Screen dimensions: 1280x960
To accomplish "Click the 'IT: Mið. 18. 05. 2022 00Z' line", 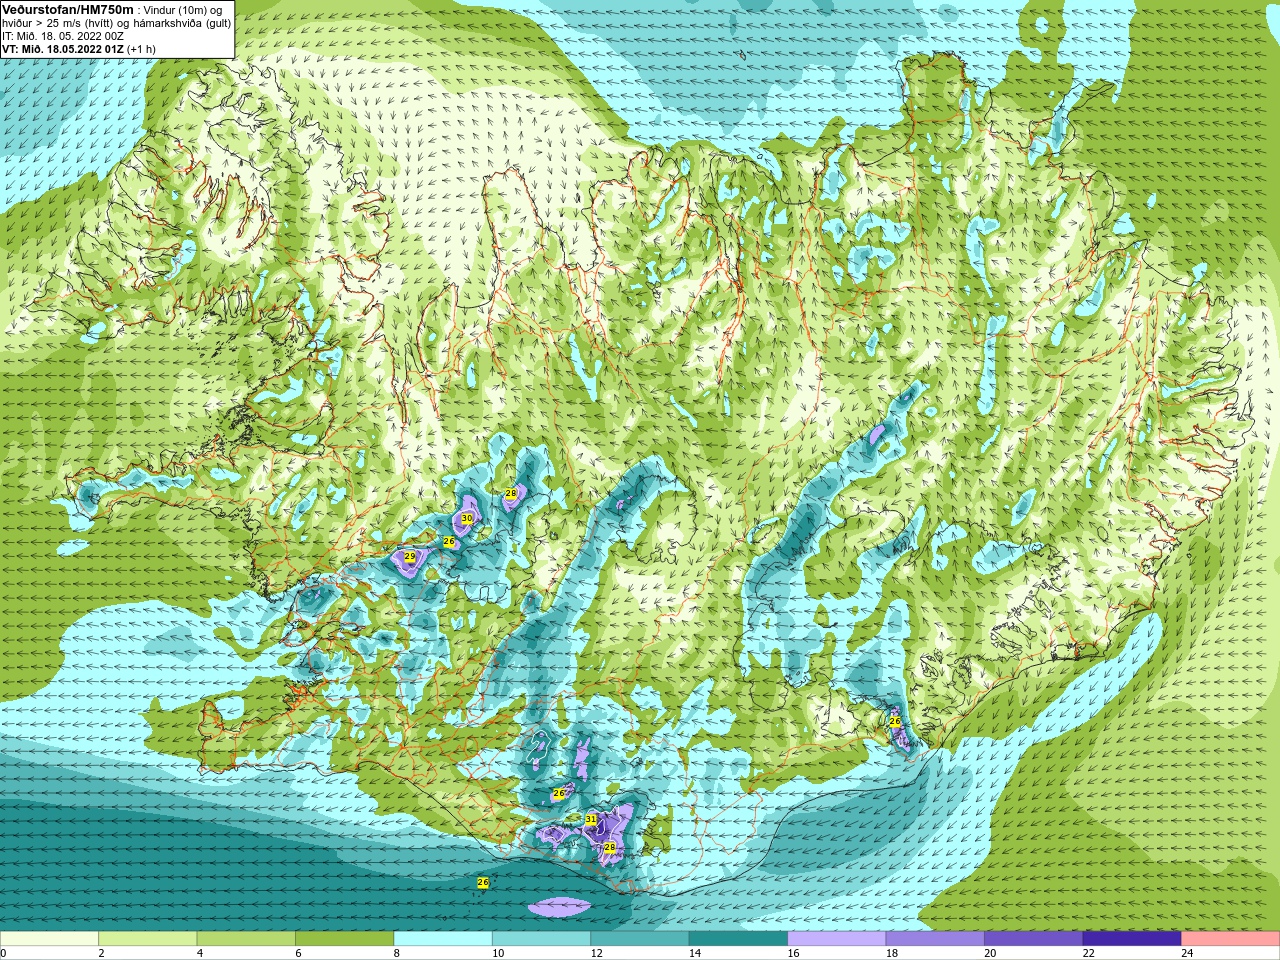I will click(63, 36).
